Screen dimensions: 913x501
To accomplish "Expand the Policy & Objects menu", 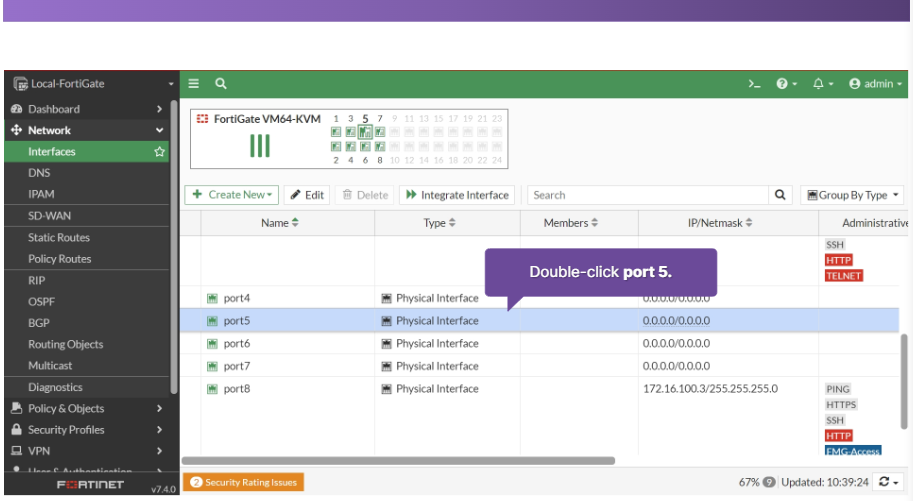I will tap(87, 408).
